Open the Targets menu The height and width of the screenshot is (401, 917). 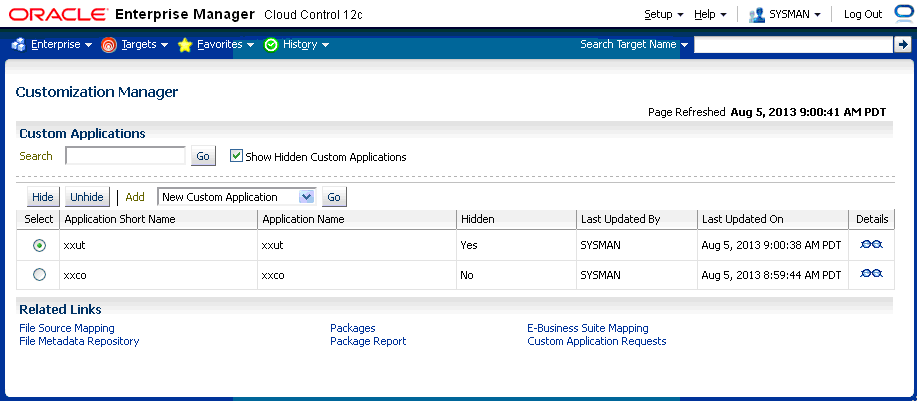(x=145, y=44)
